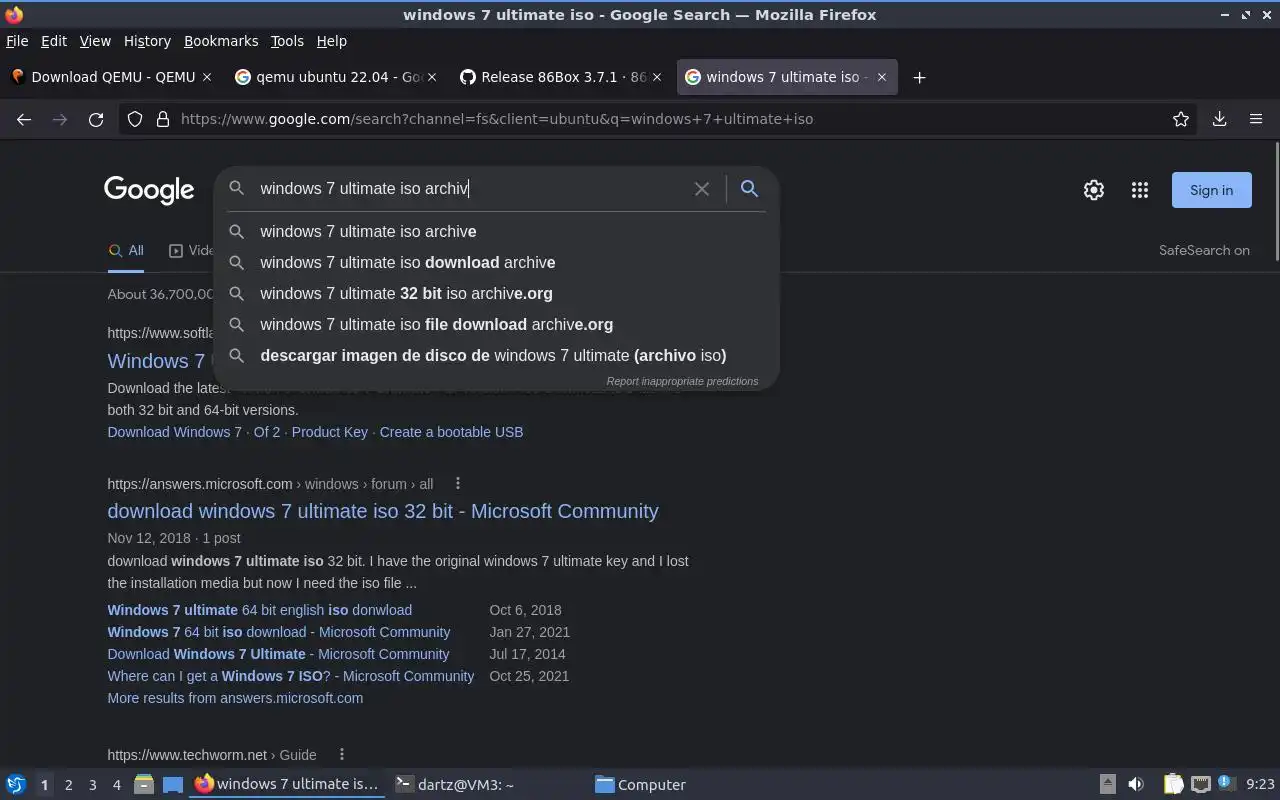This screenshot has height=800, width=1280.
Task: Click inside the Google search input field
Action: pos(470,188)
